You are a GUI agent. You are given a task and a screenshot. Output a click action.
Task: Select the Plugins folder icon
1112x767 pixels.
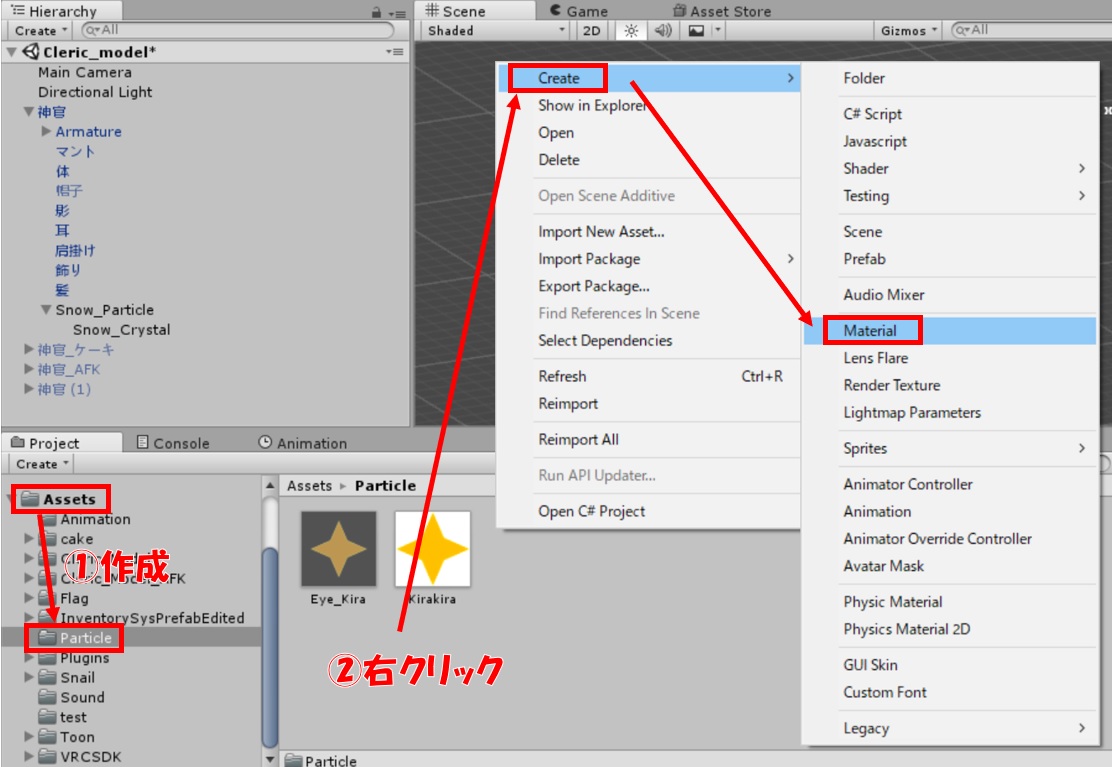click(x=47, y=658)
